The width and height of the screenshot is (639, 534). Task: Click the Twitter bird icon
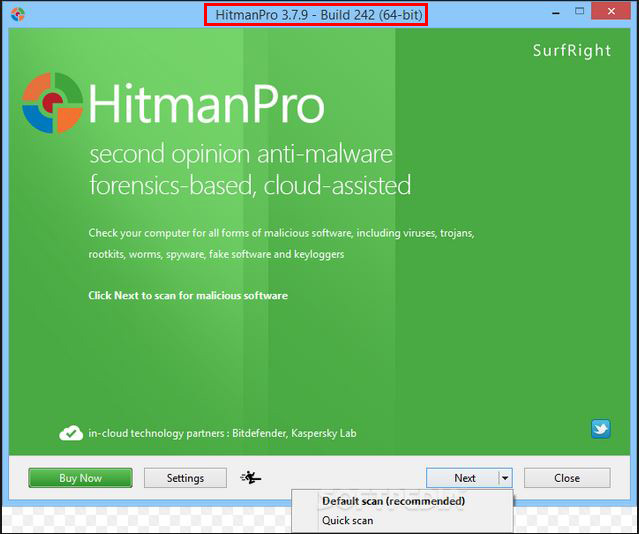point(601,429)
